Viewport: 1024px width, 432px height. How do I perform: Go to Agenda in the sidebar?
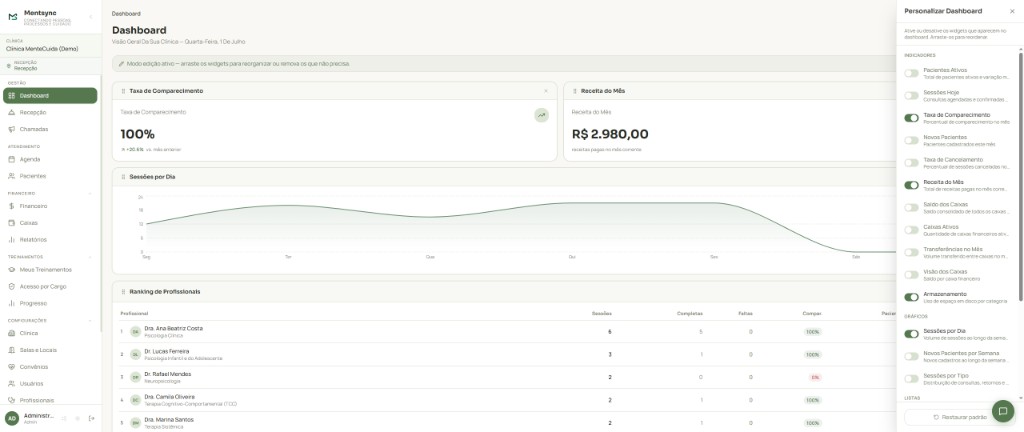(50, 159)
